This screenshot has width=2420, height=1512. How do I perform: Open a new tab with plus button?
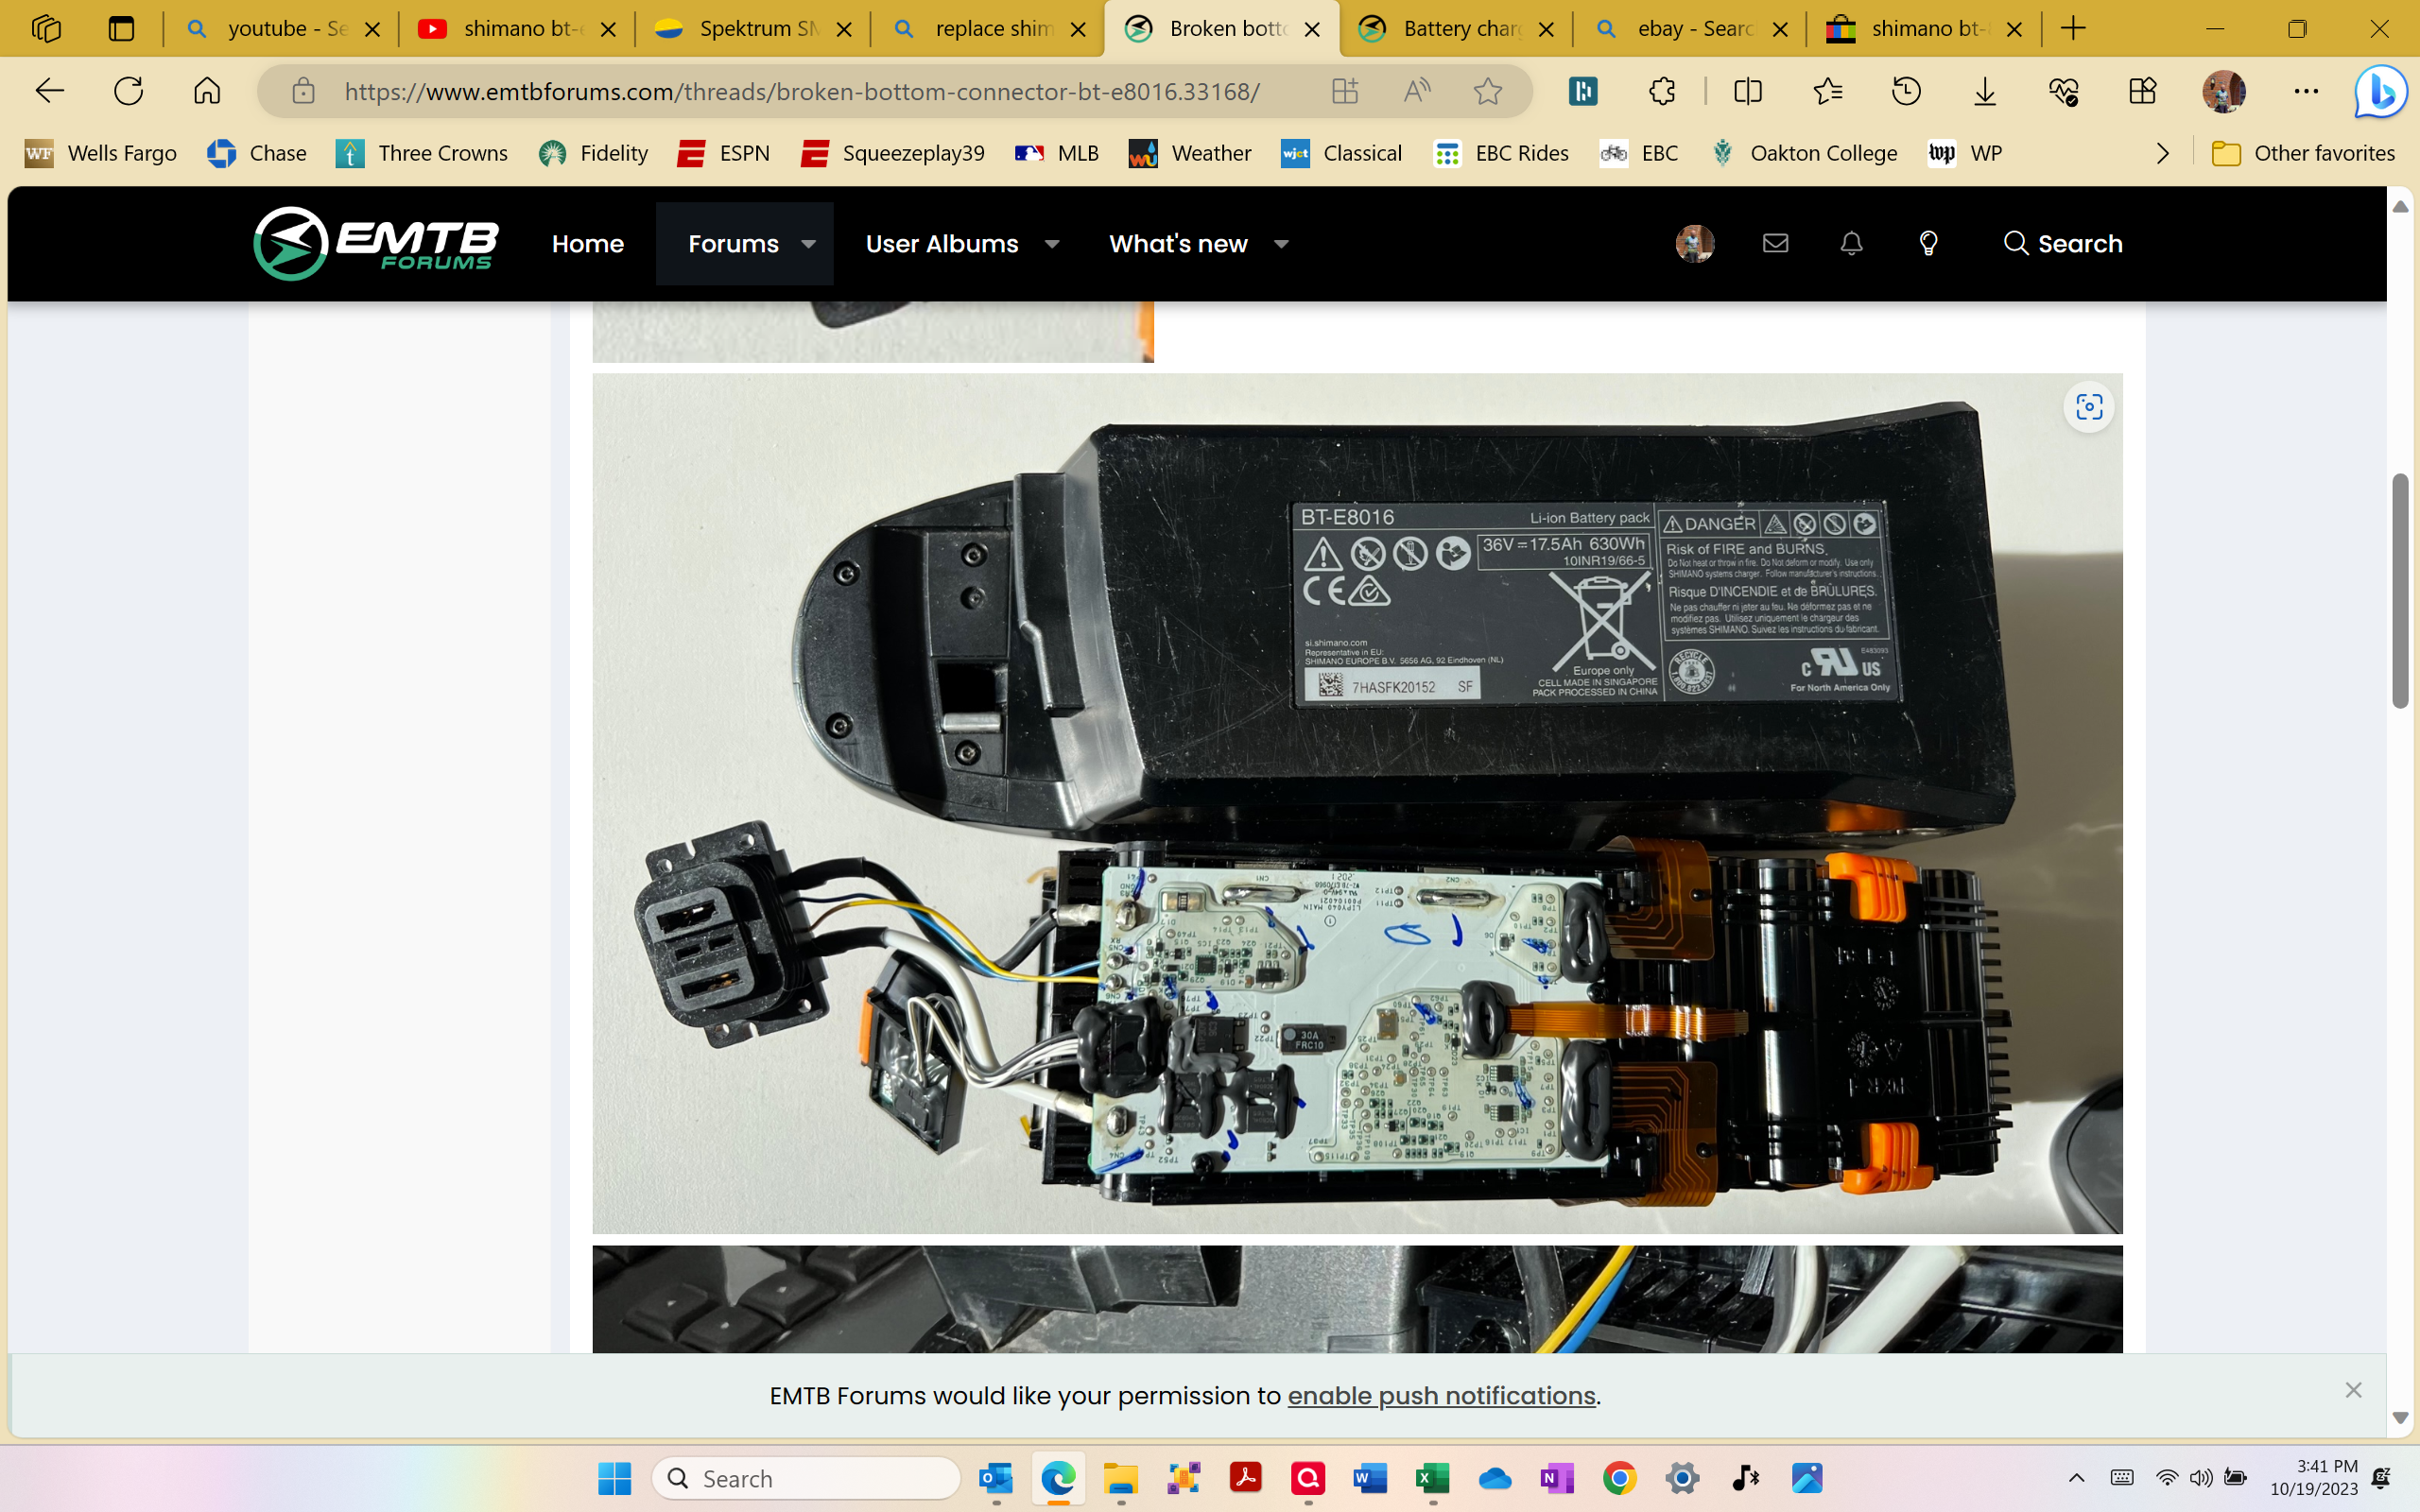(x=2073, y=29)
